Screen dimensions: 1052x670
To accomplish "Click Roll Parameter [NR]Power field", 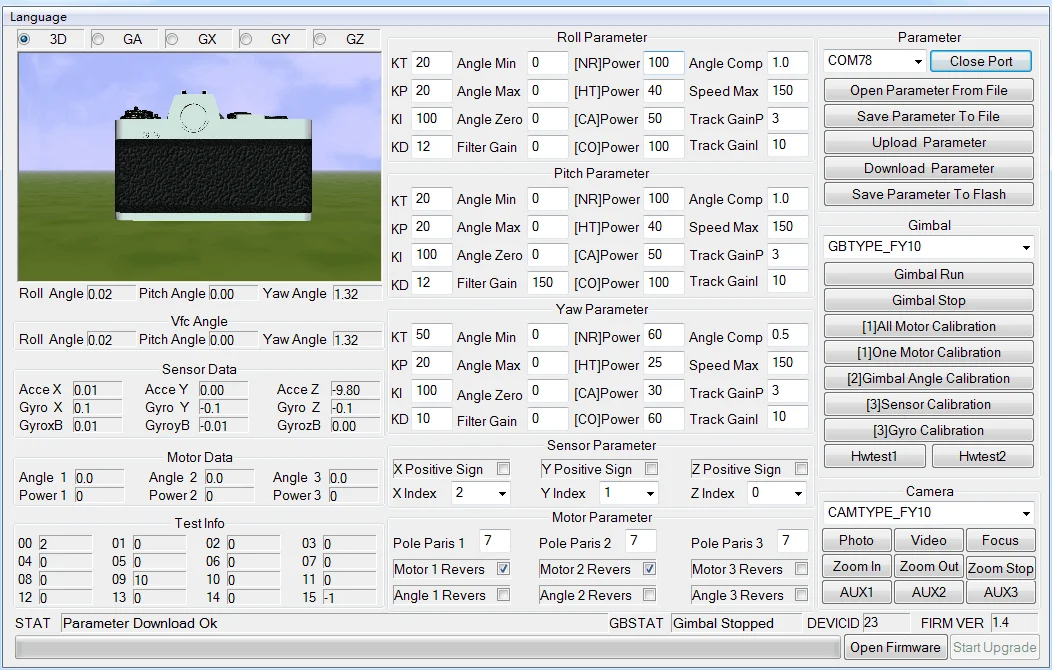I will tap(664, 62).
